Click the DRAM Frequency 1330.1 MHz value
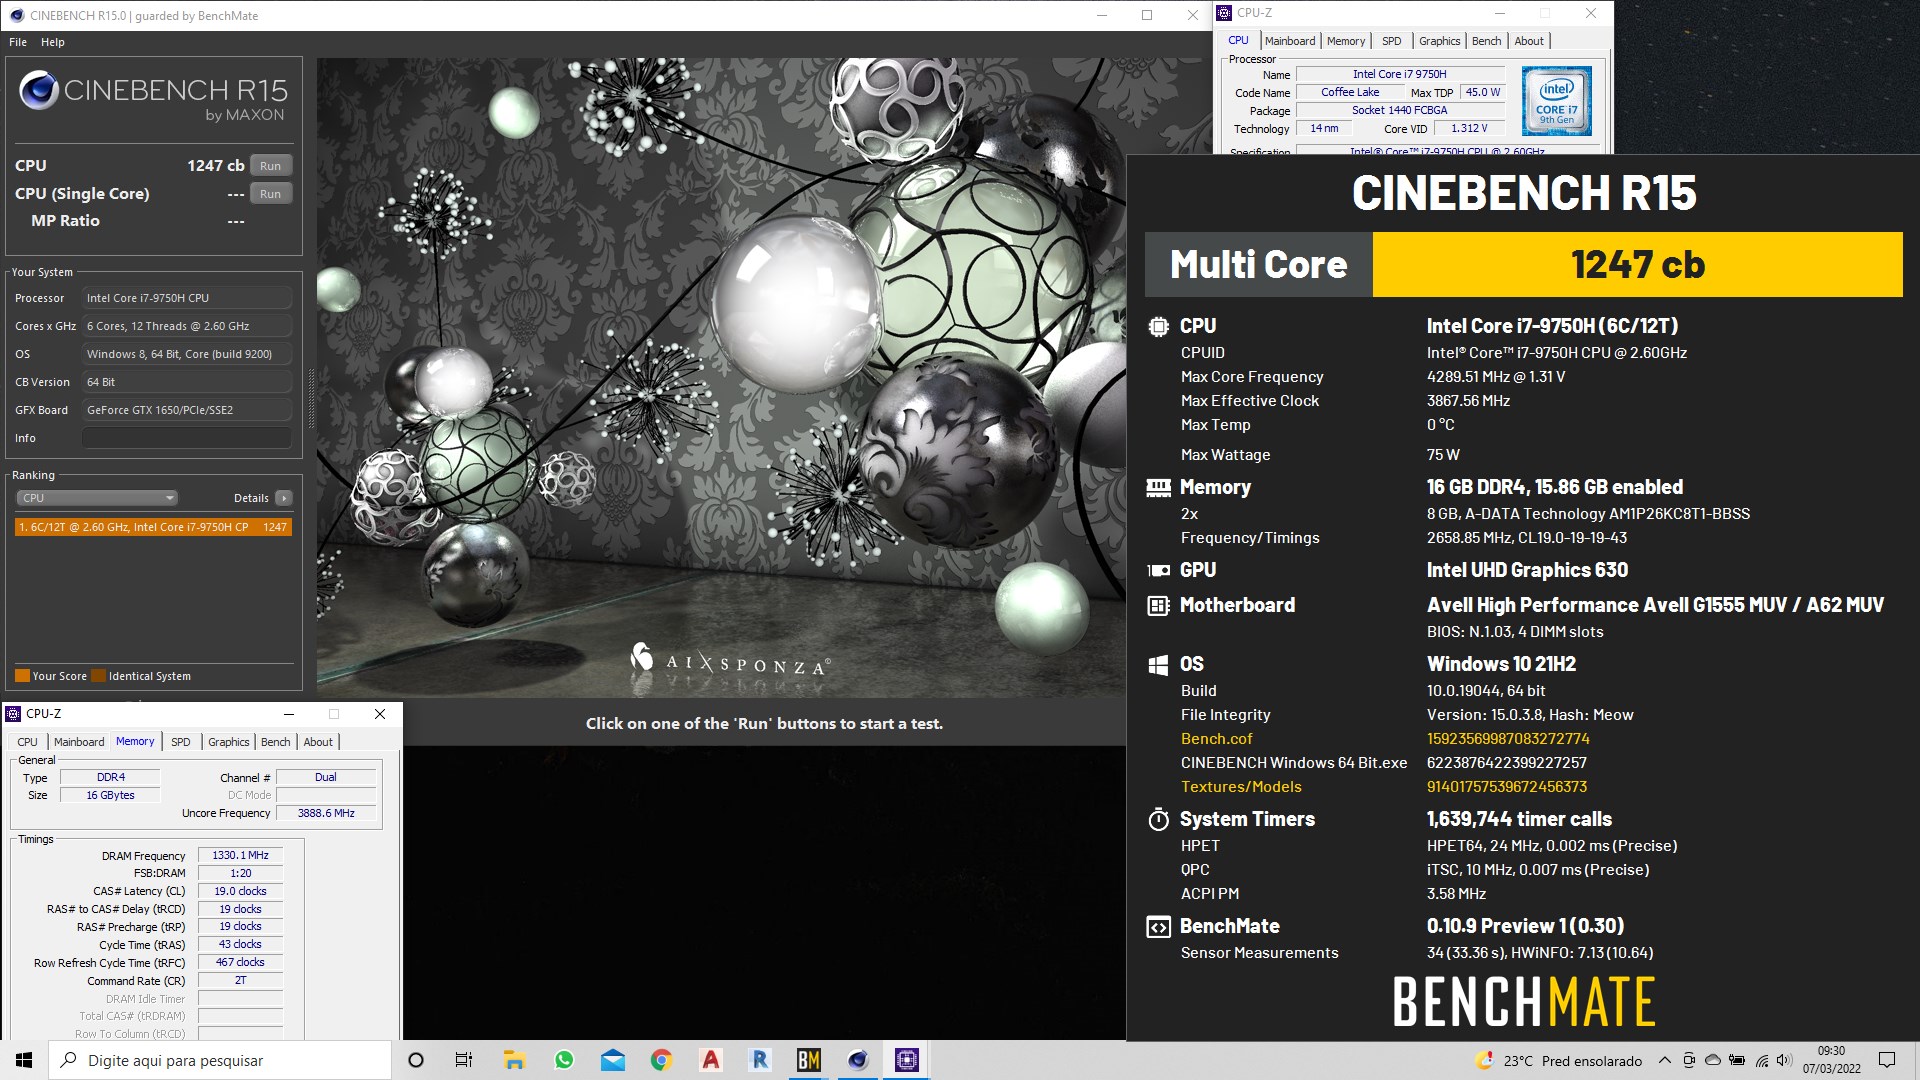Screen dimensions: 1920x1080 pyautogui.click(x=240, y=855)
